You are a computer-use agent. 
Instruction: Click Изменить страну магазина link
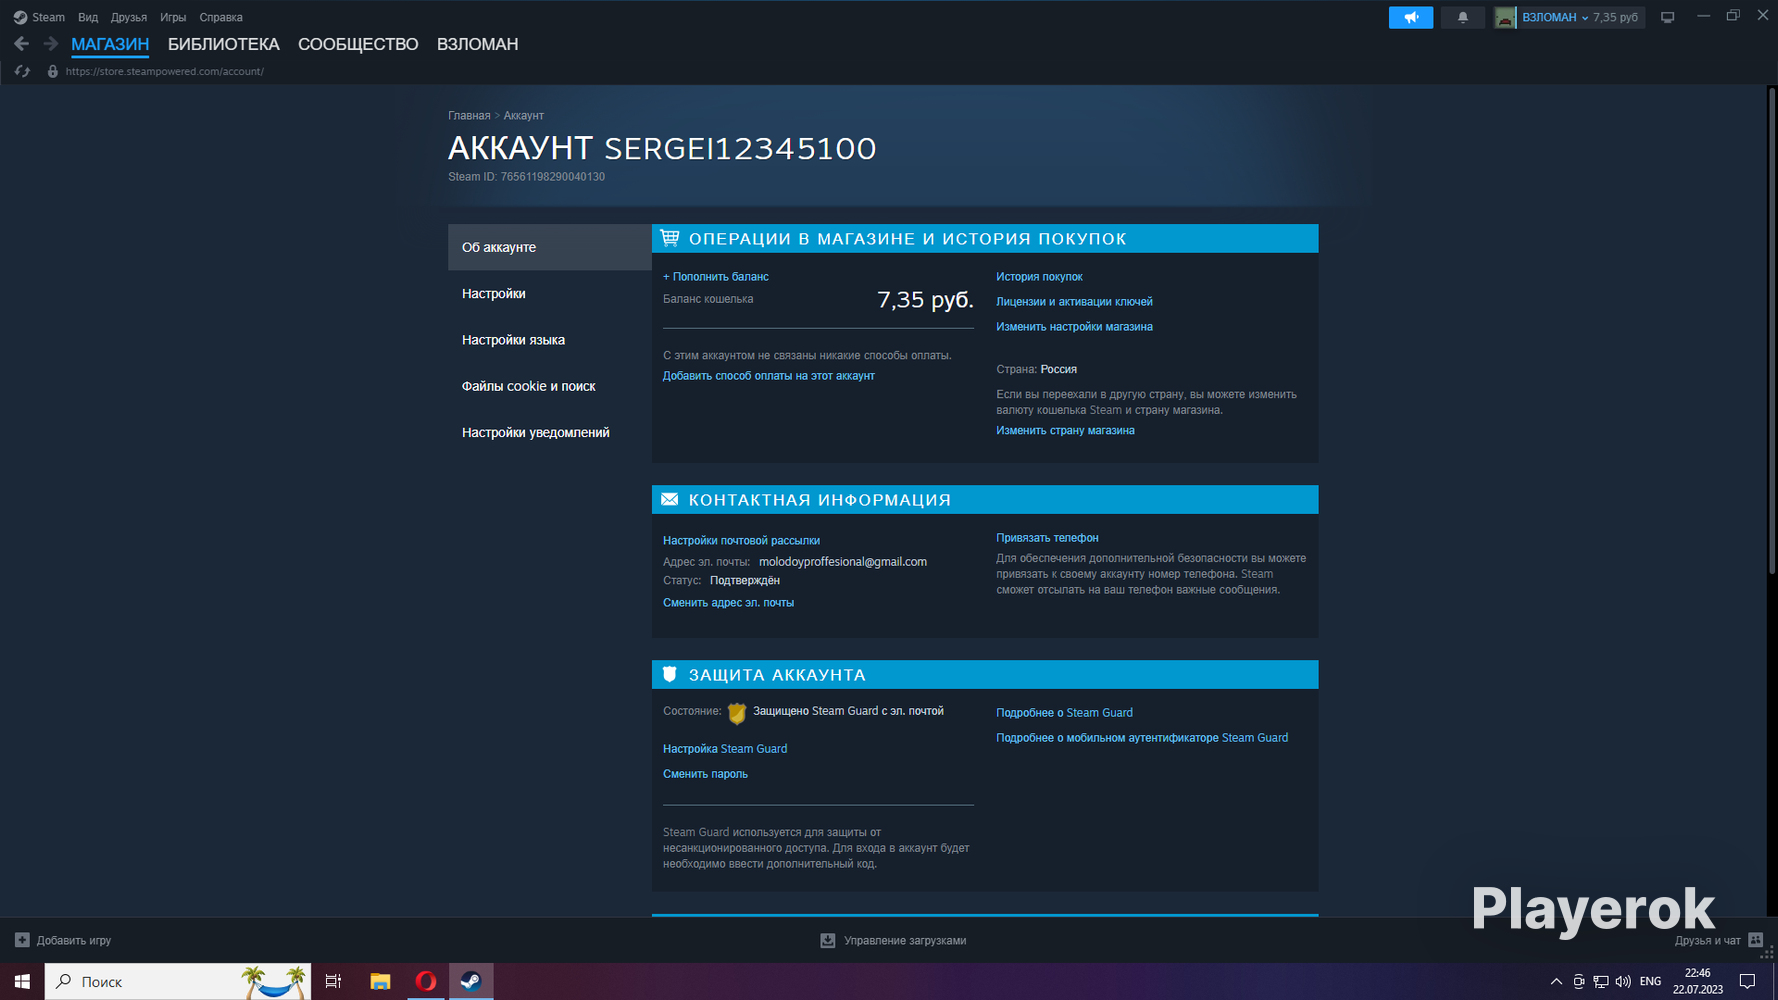coord(1065,431)
